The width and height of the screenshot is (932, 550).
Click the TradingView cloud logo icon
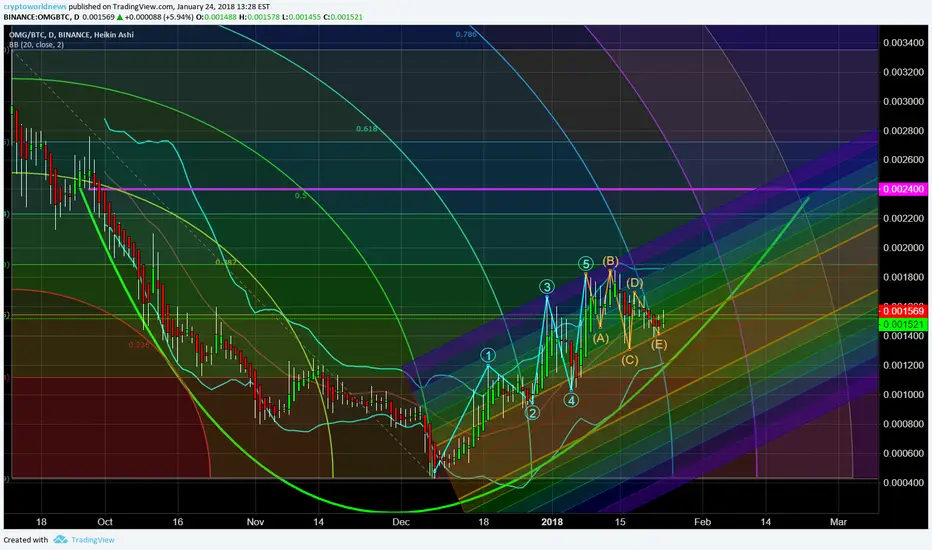(x=60, y=539)
